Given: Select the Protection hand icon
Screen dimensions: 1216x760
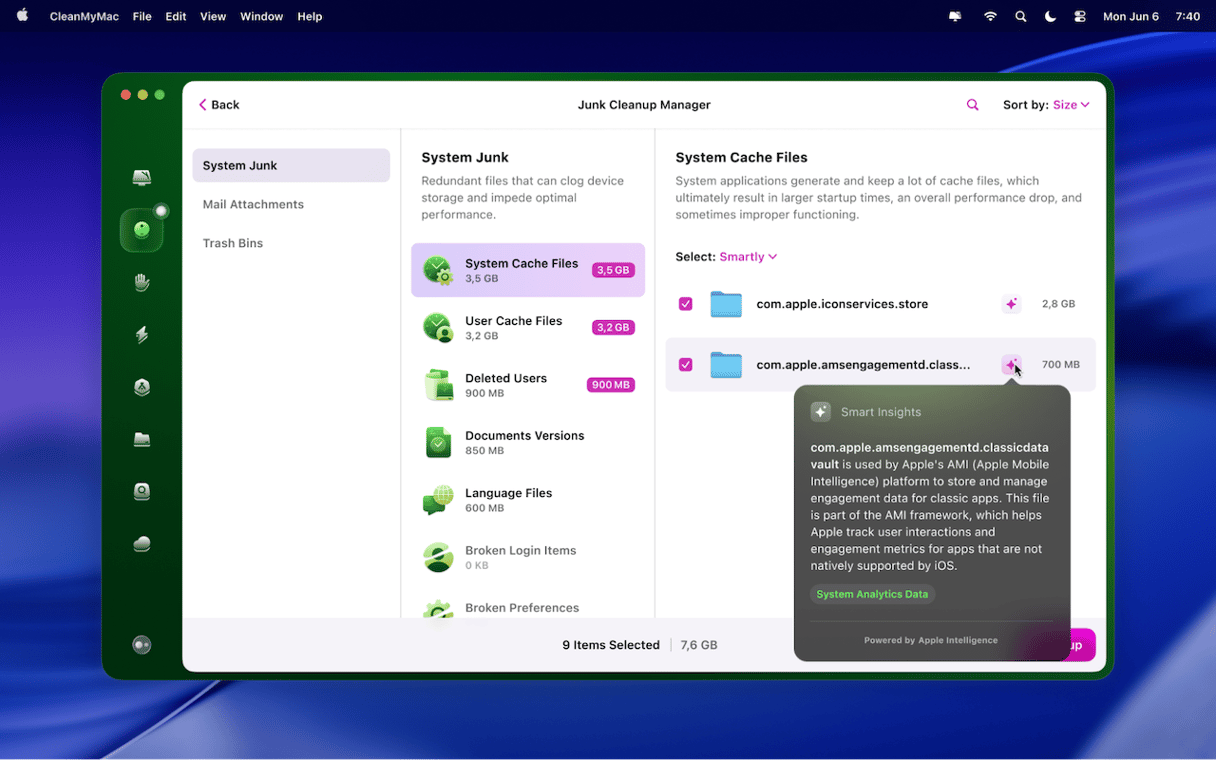Looking at the screenshot, I should coord(142,283).
